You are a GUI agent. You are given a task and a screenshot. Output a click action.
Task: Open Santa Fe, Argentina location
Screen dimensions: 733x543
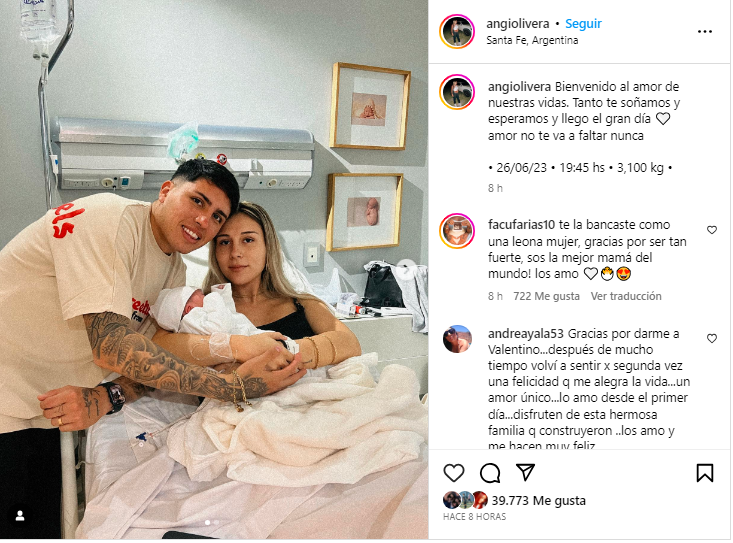[532, 41]
